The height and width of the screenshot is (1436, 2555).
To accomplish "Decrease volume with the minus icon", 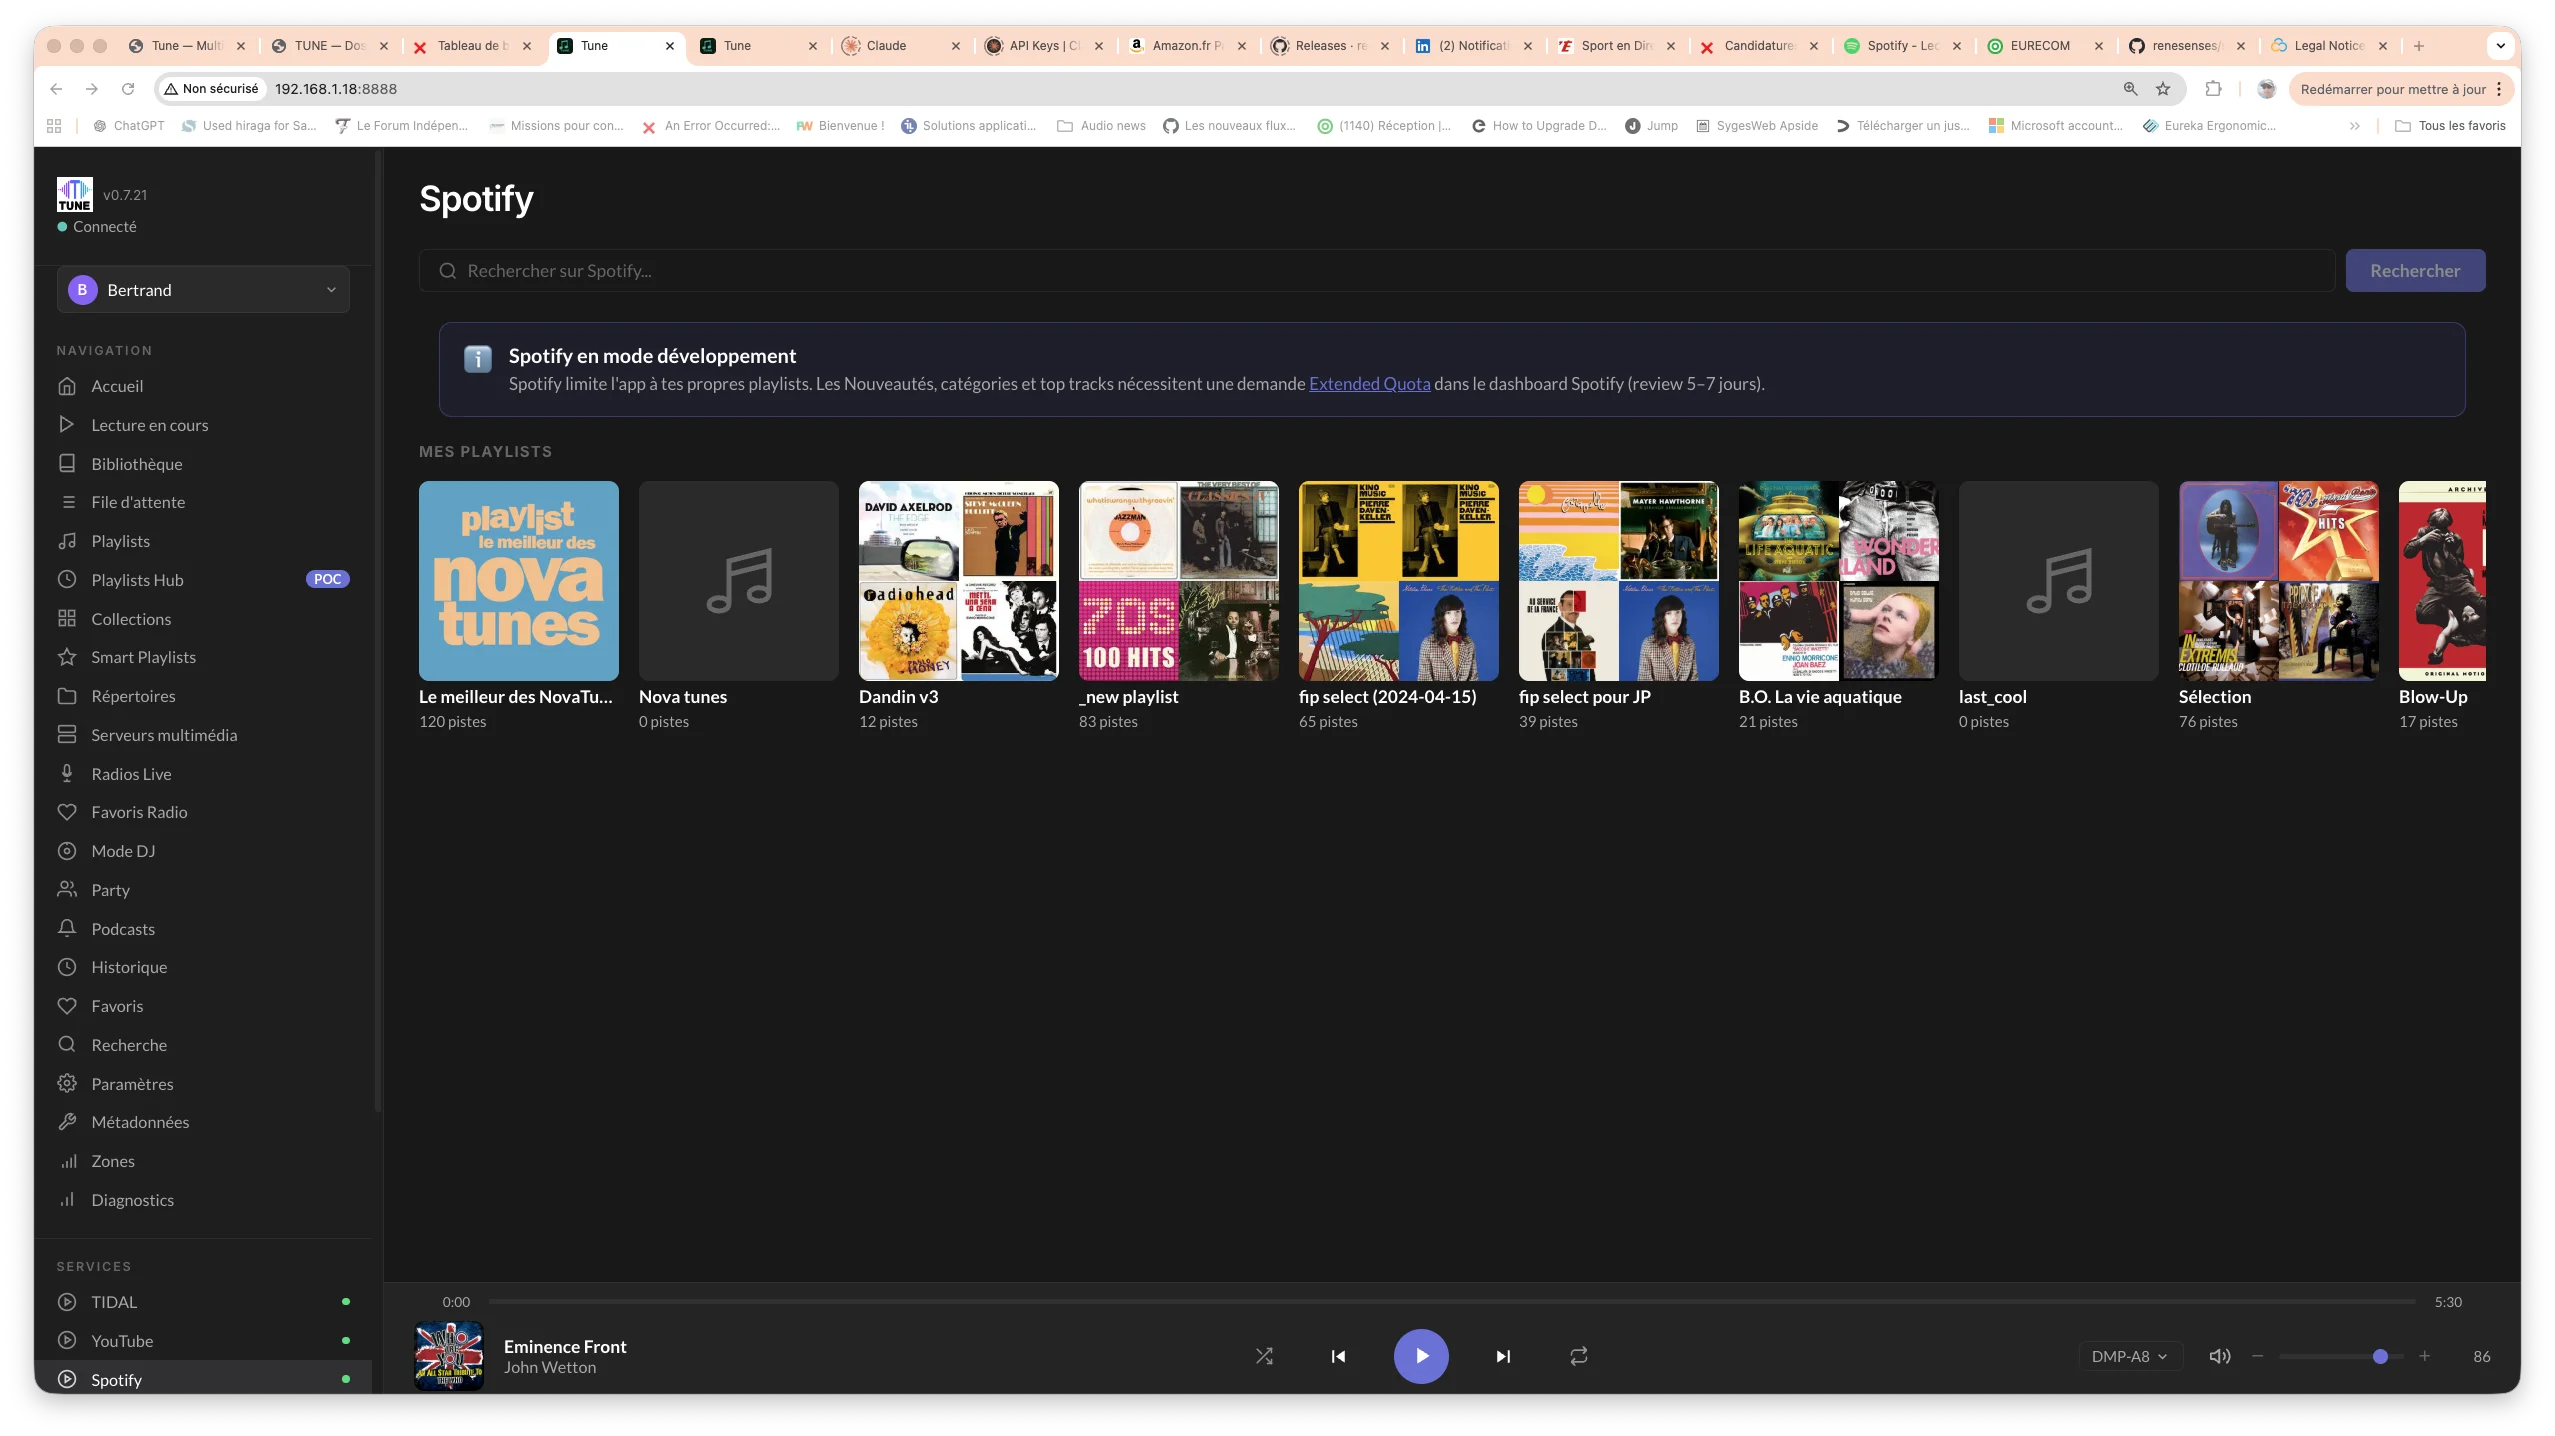I will coord(2257,1356).
